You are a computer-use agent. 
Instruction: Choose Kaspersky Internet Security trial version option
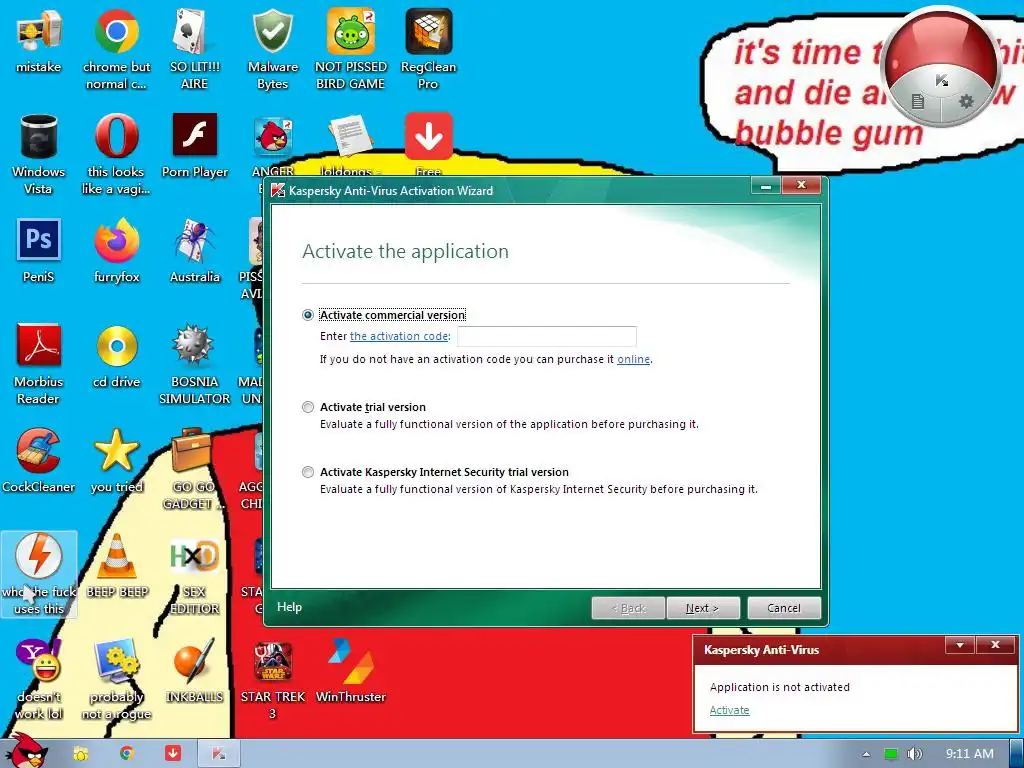point(308,472)
